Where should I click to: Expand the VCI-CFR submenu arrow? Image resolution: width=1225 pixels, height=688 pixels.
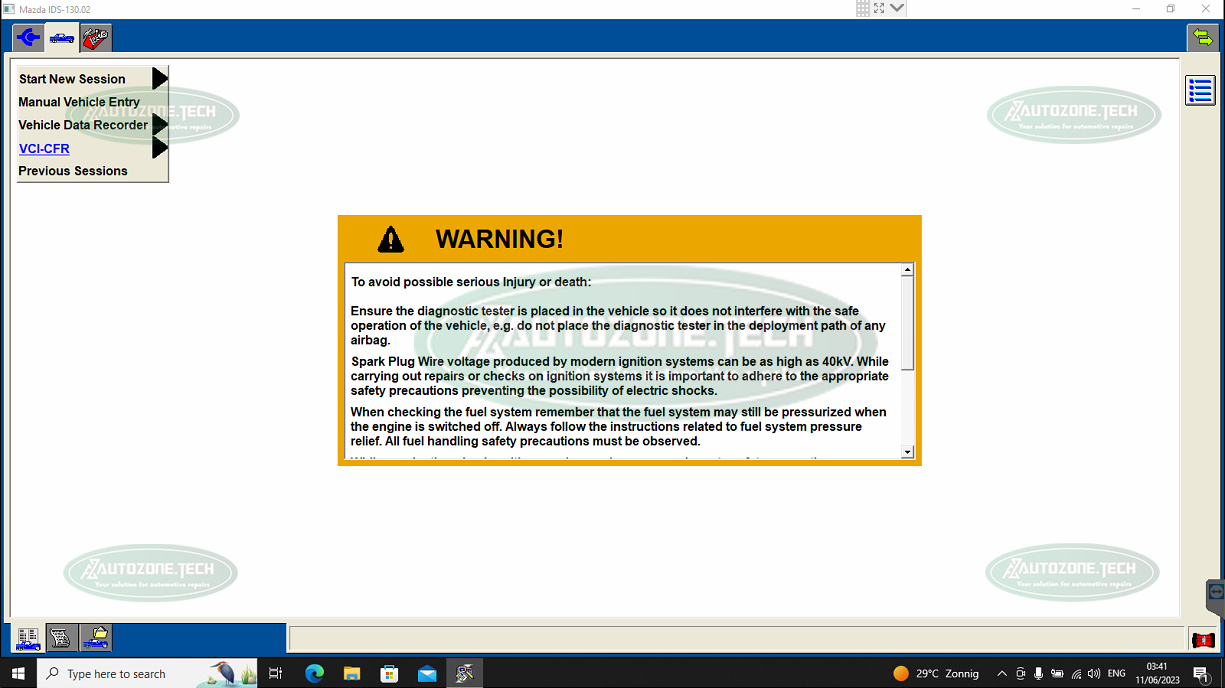[x=159, y=148]
